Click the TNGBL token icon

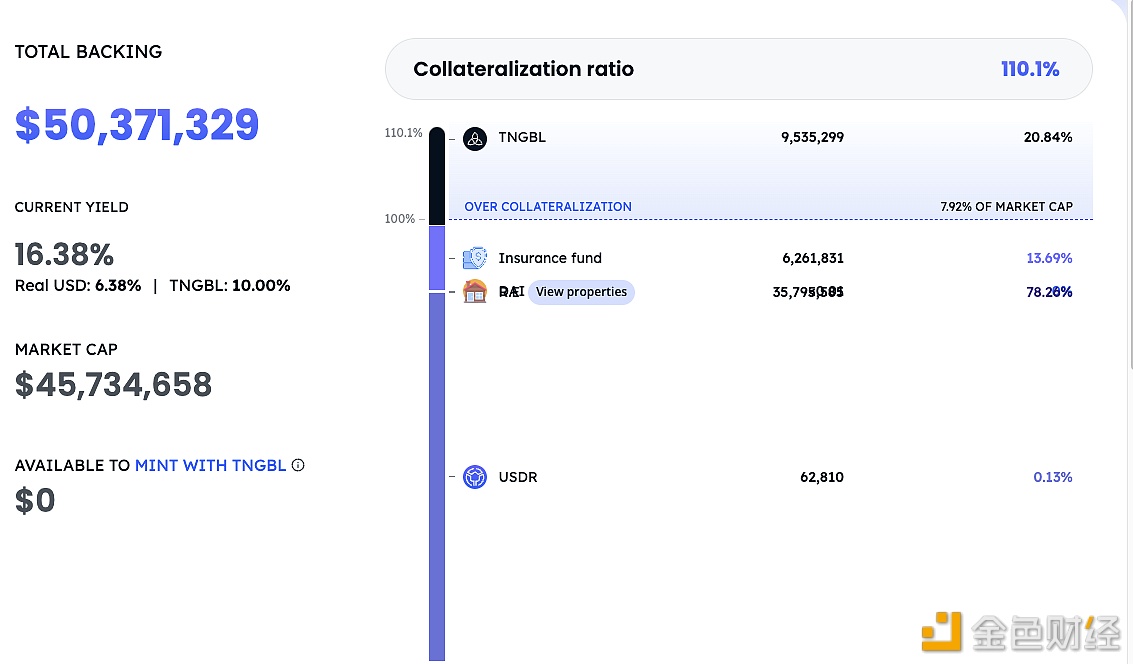tap(475, 138)
